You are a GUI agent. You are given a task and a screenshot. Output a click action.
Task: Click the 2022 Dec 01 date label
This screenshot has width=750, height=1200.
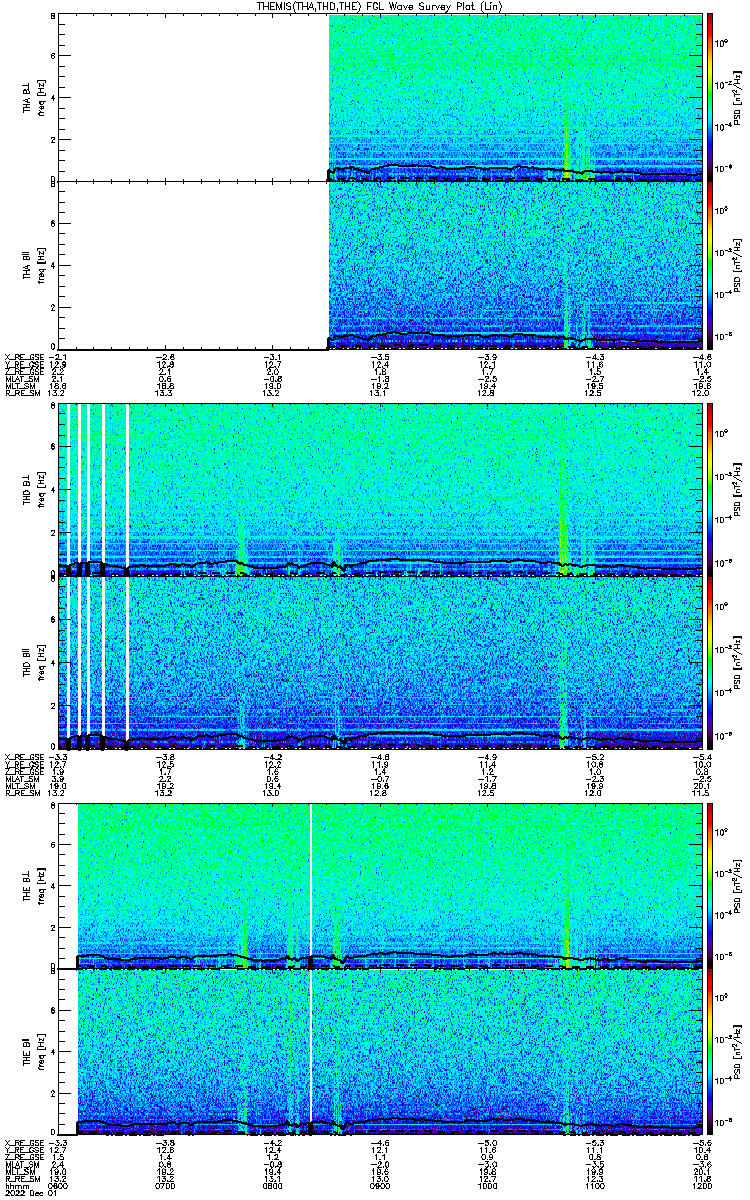pos(22,1192)
